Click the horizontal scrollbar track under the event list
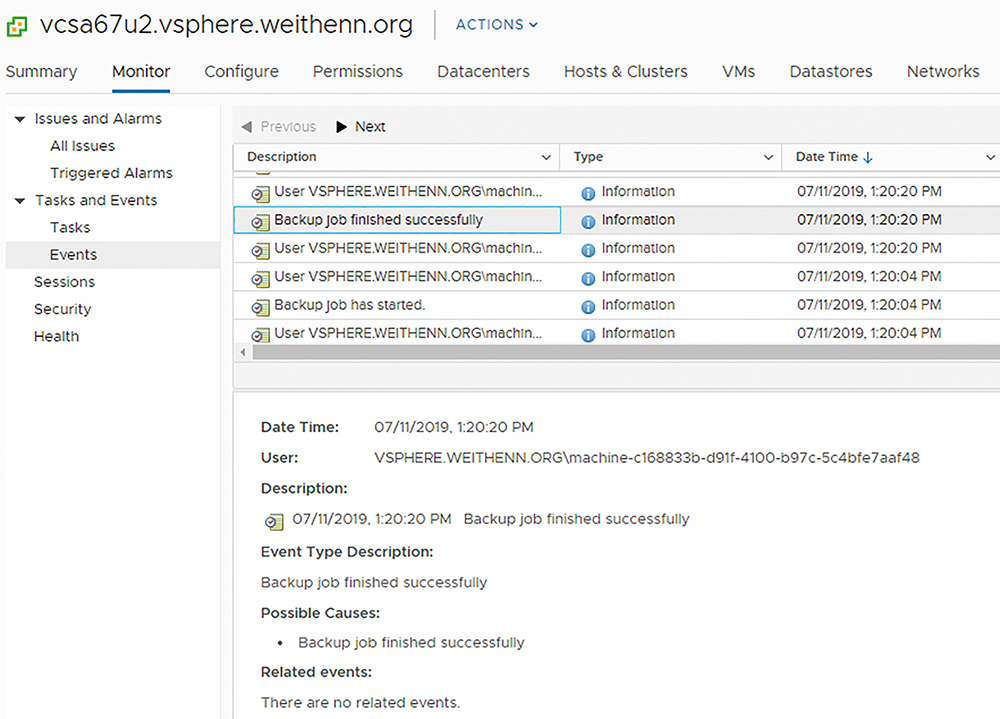The height and width of the screenshot is (719, 1000). coord(625,352)
